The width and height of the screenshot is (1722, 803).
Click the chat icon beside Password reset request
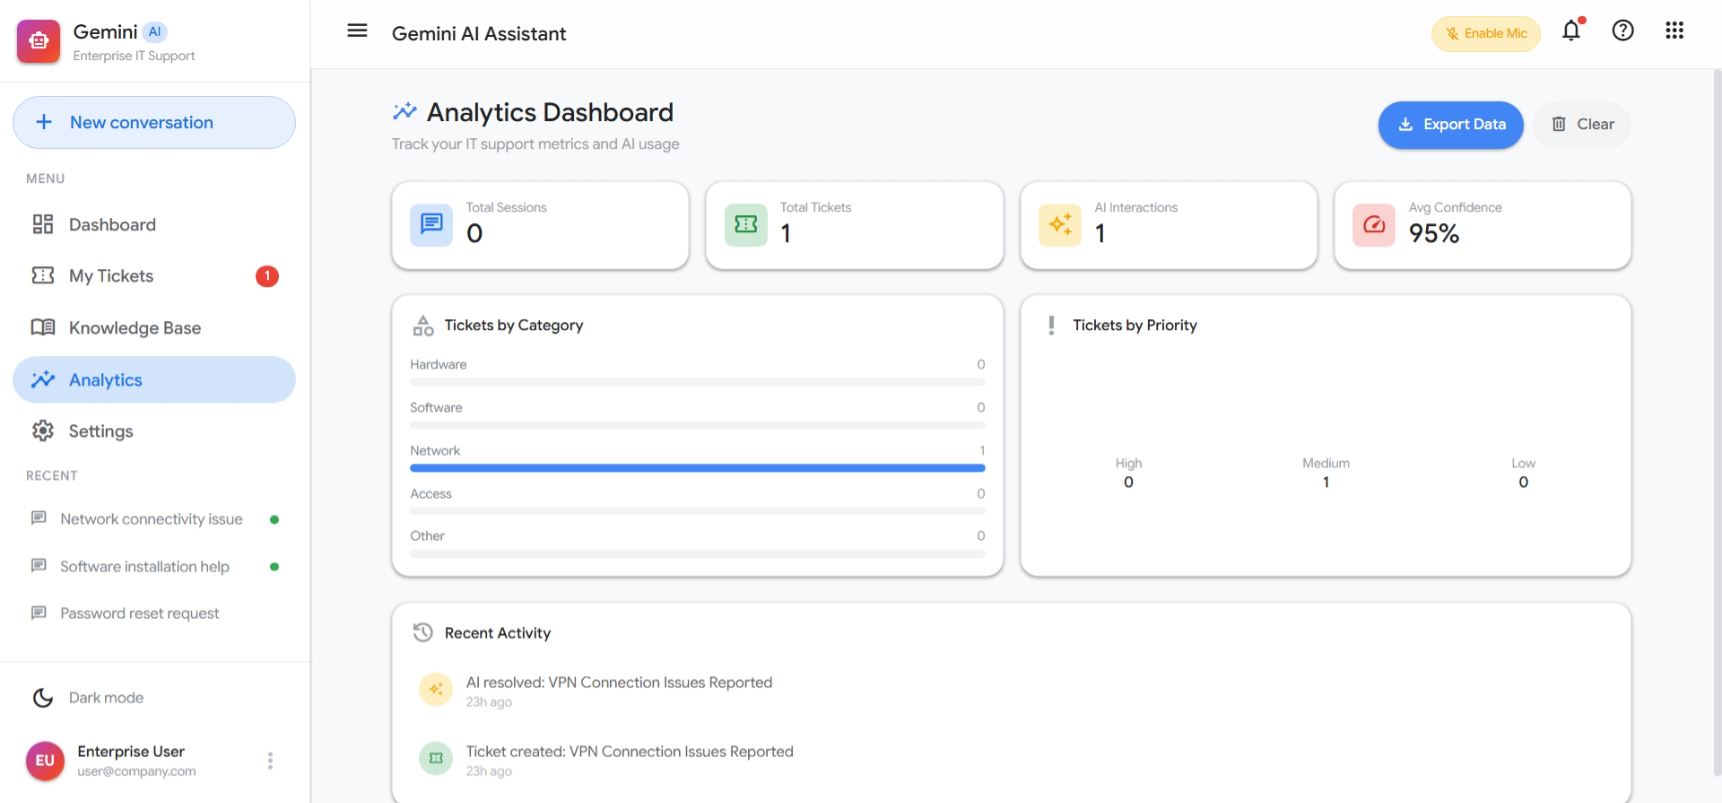pos(39,612)
